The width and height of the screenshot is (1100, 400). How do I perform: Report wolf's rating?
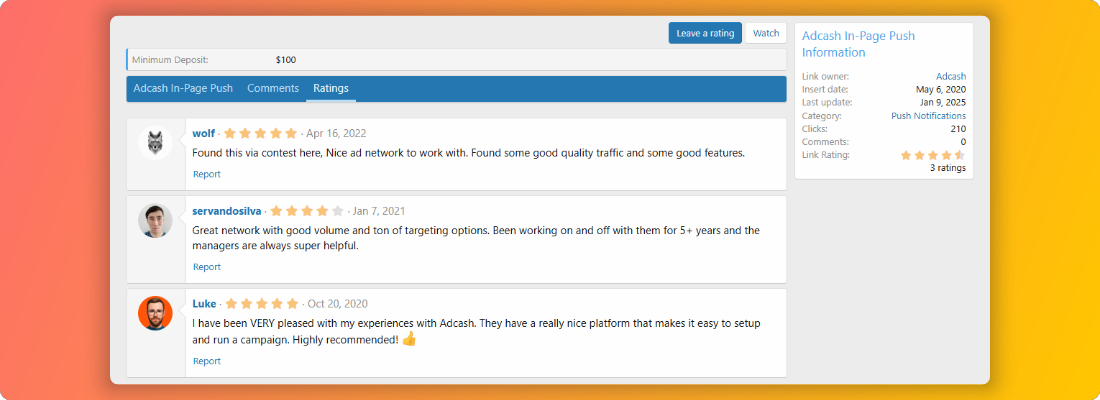(x=207, y=174)
